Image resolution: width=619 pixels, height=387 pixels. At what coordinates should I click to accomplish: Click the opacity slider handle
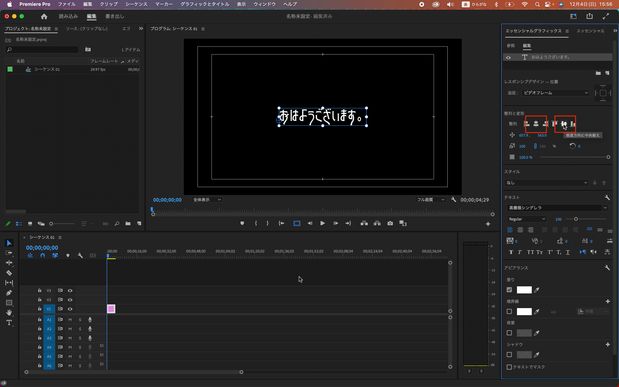(x=608, y=157)
